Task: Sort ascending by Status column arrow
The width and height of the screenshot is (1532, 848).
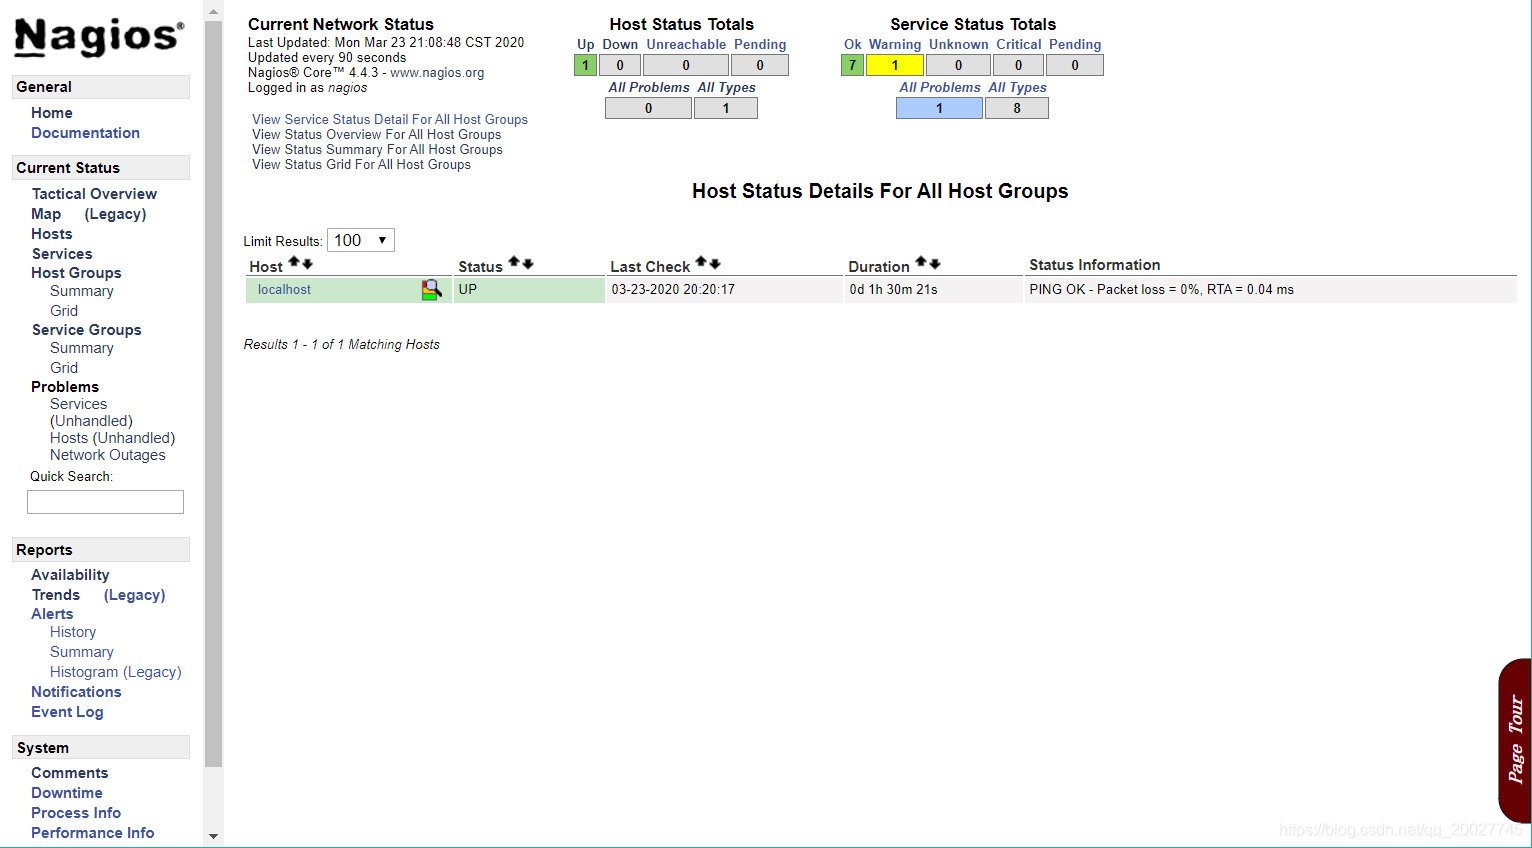Action: click(x=514, y=262)
